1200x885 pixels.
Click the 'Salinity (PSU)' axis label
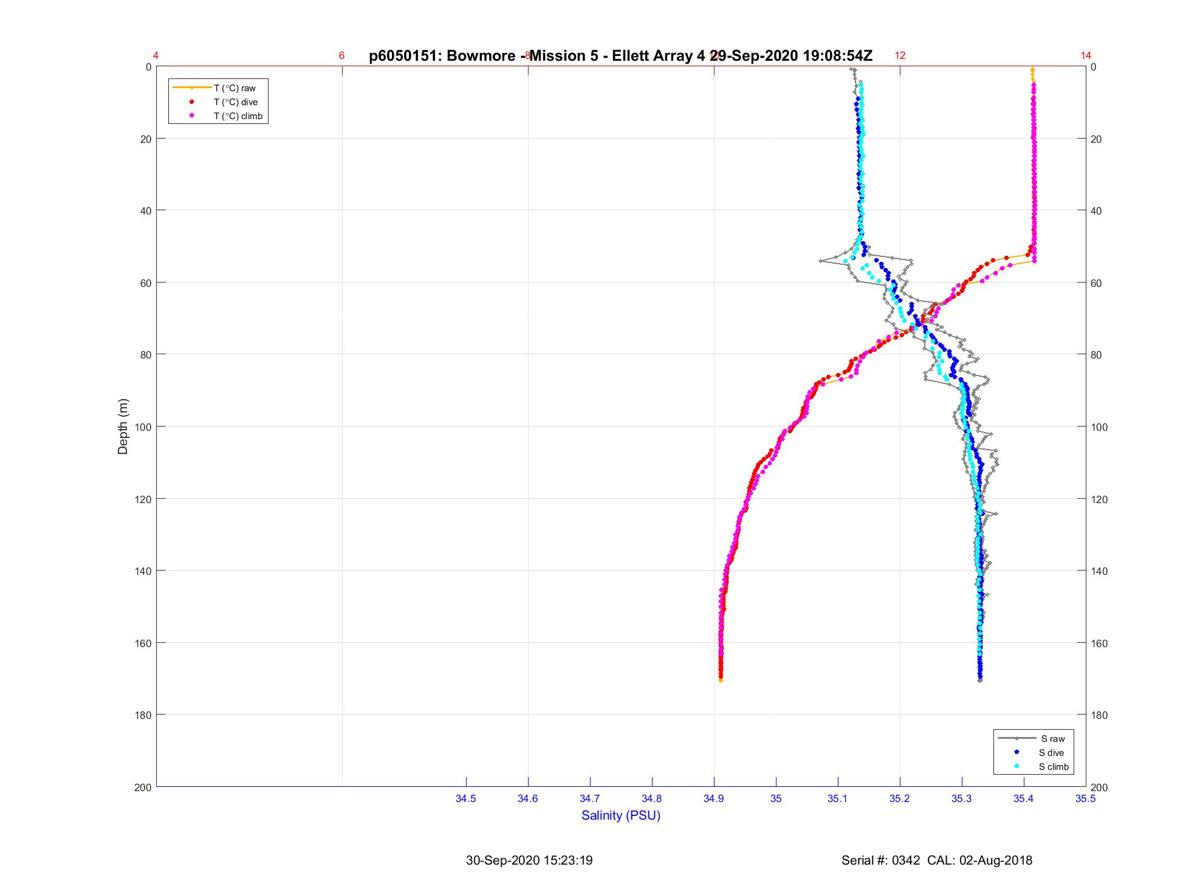(621, 816)
